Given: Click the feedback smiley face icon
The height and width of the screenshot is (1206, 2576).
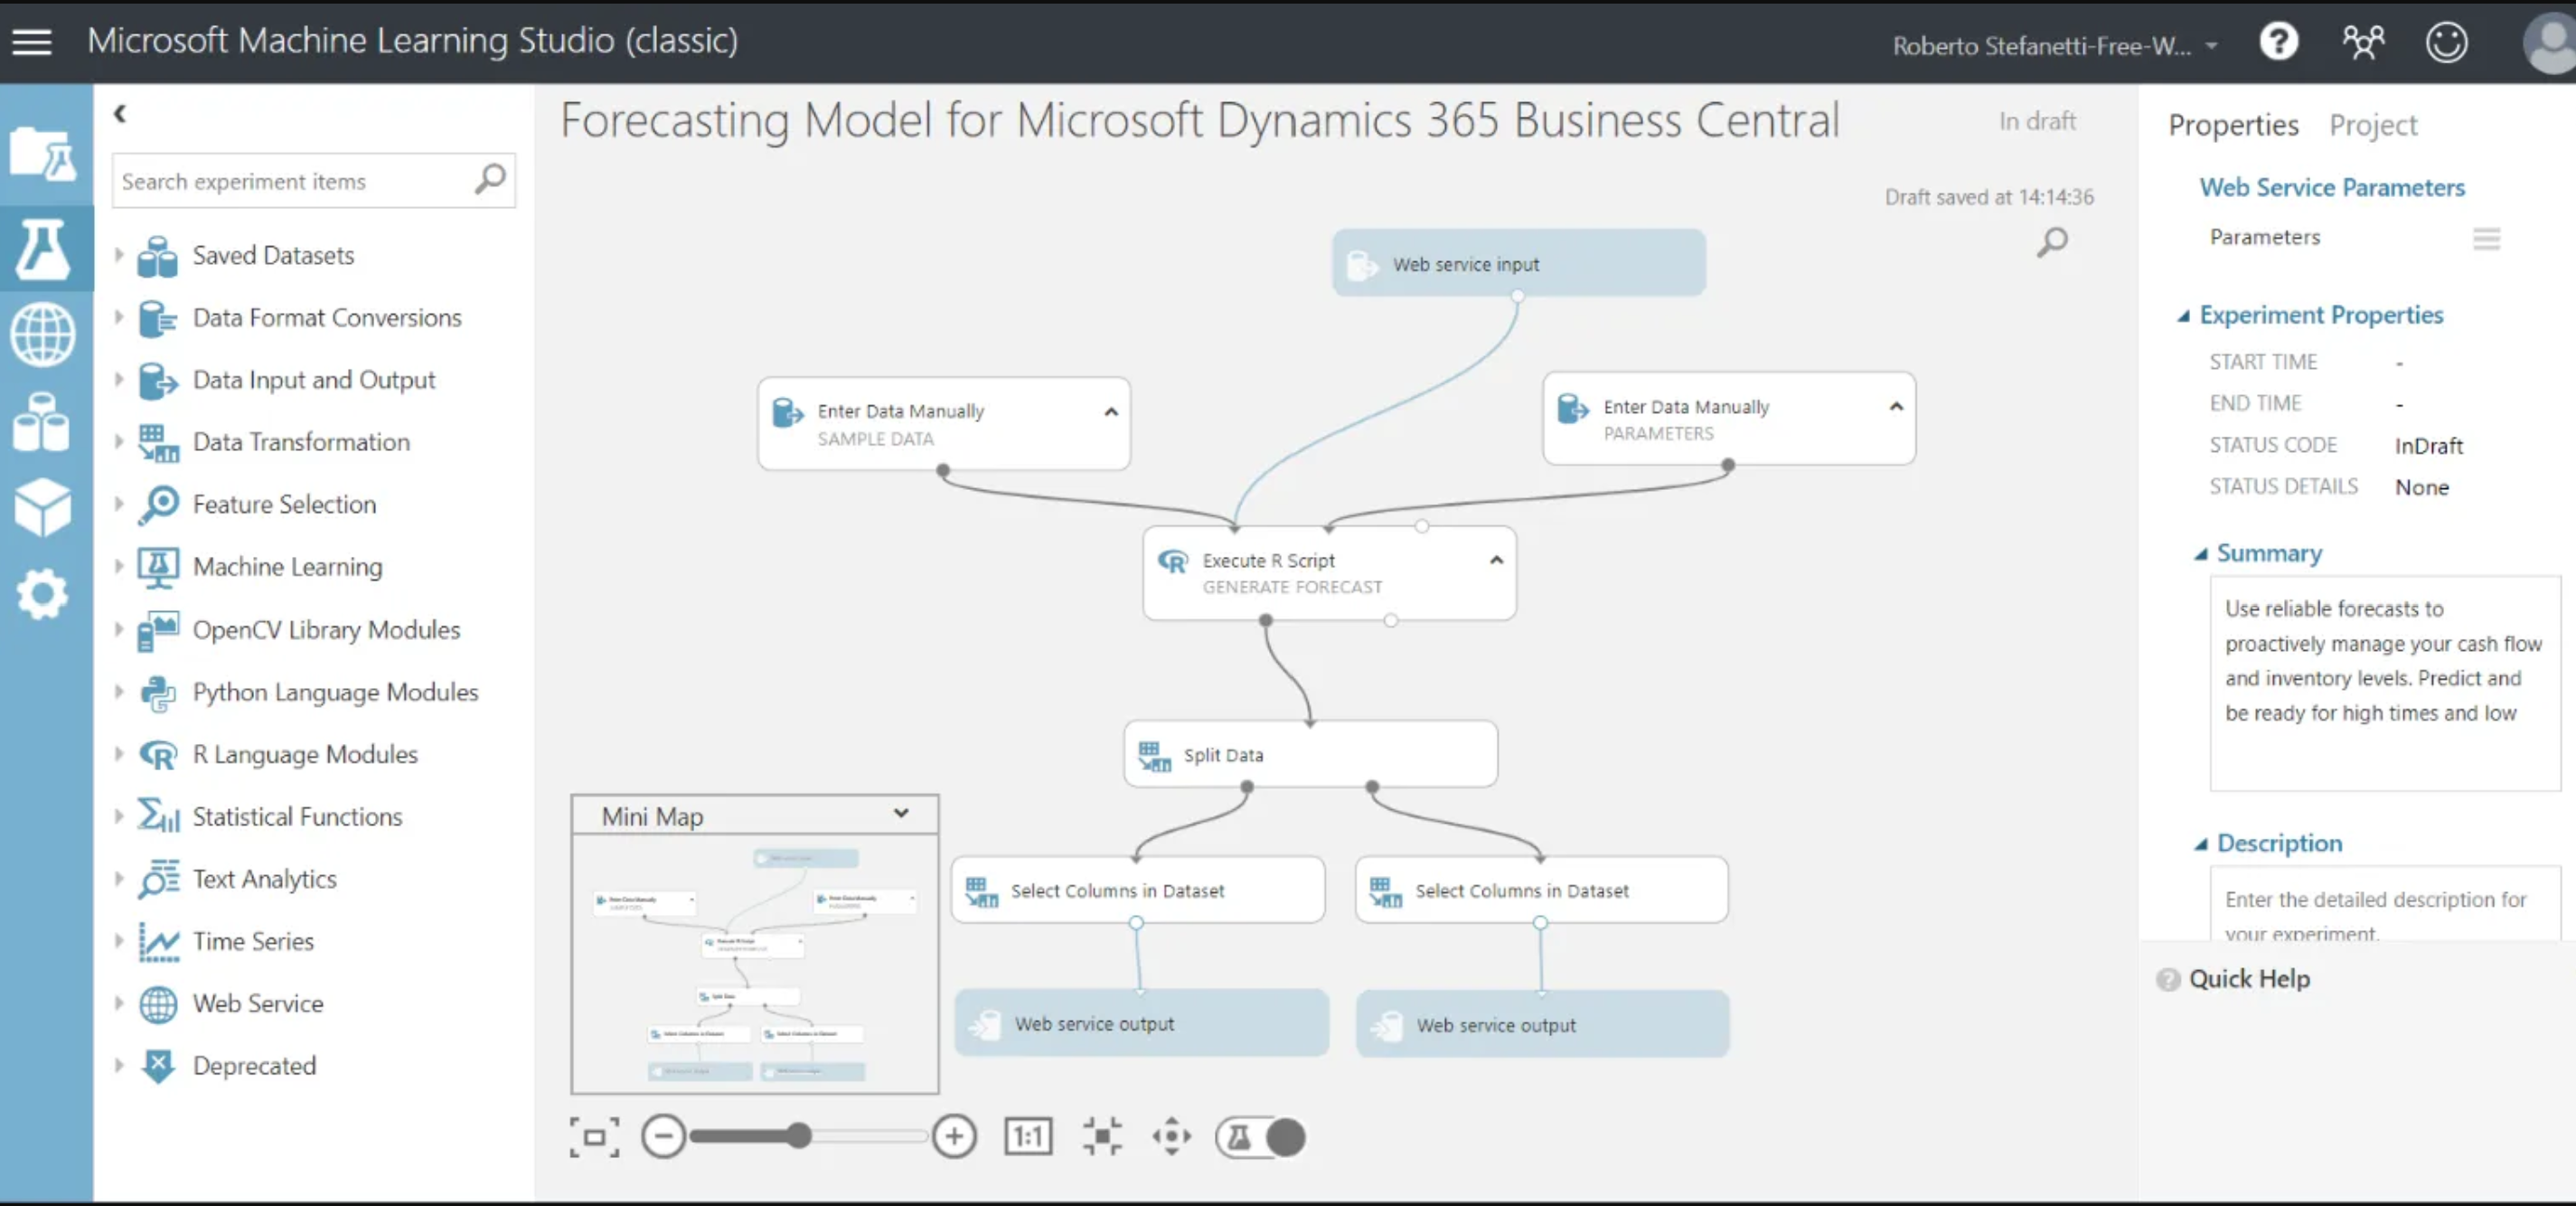Looking at the screenshot, I should click(2446, 42).
